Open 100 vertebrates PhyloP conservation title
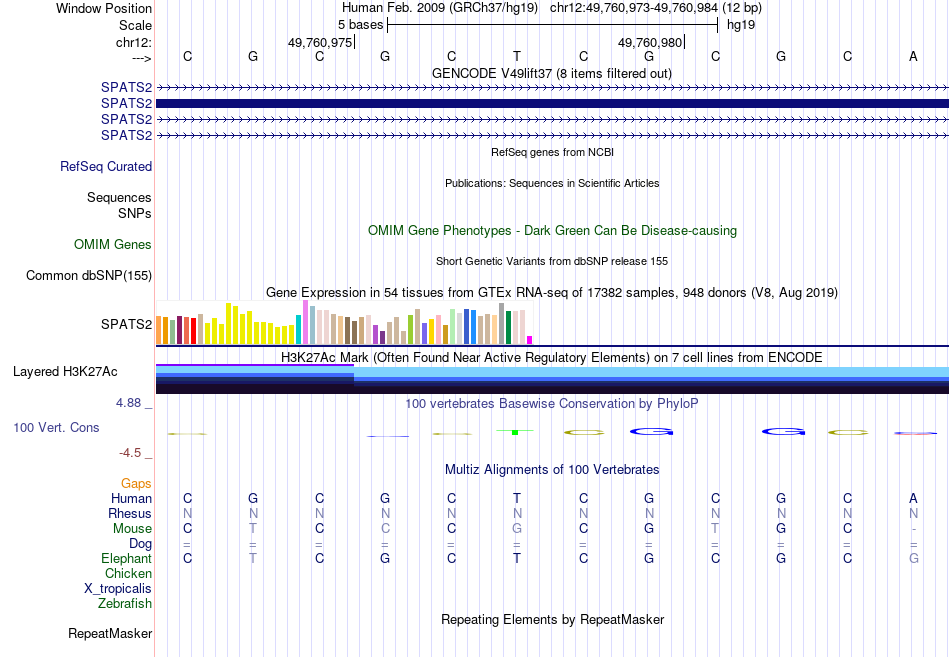Screen dimensions: 950x657 (552, 404)
